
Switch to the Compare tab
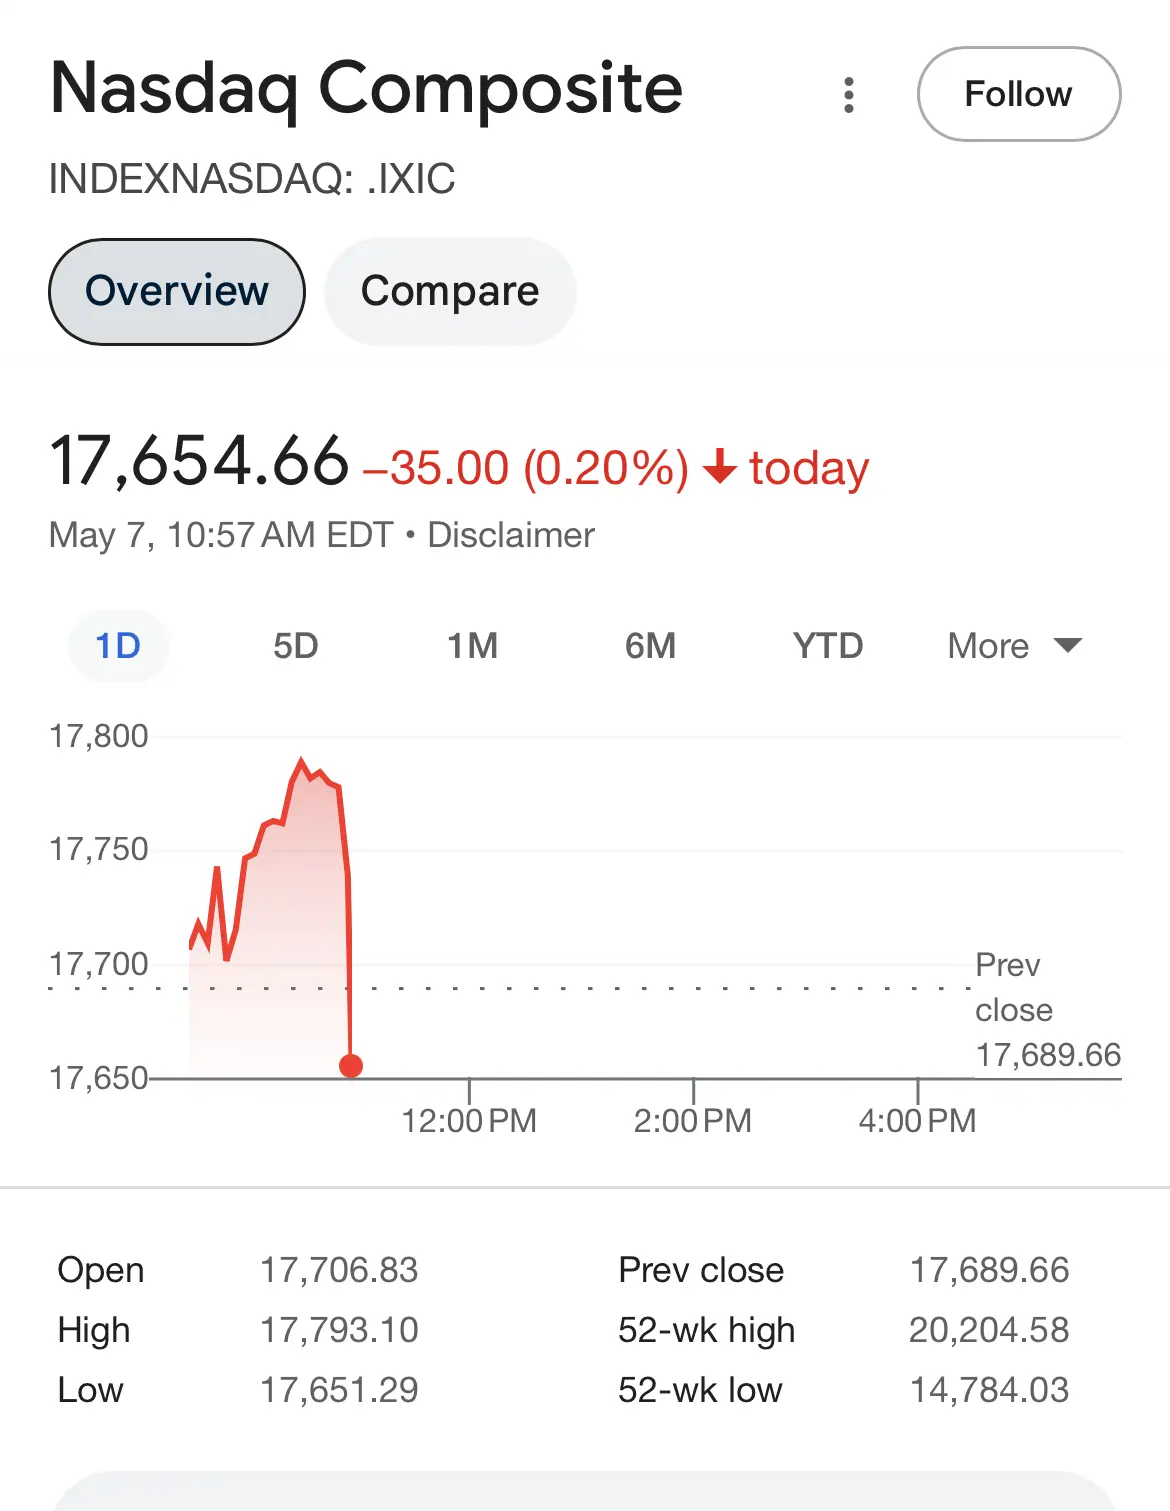coord(450,291)
